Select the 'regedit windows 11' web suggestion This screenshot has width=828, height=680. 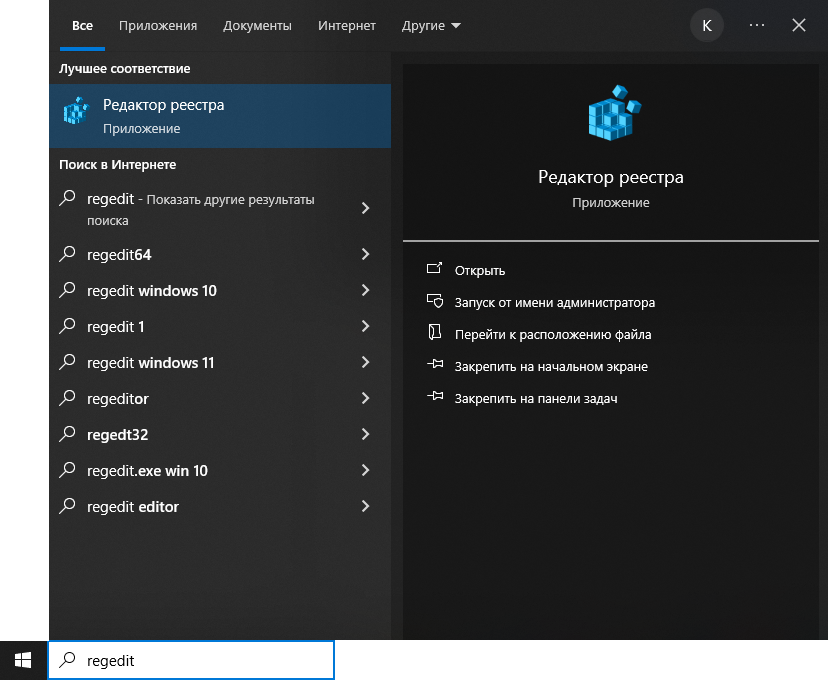coord(151,363)
